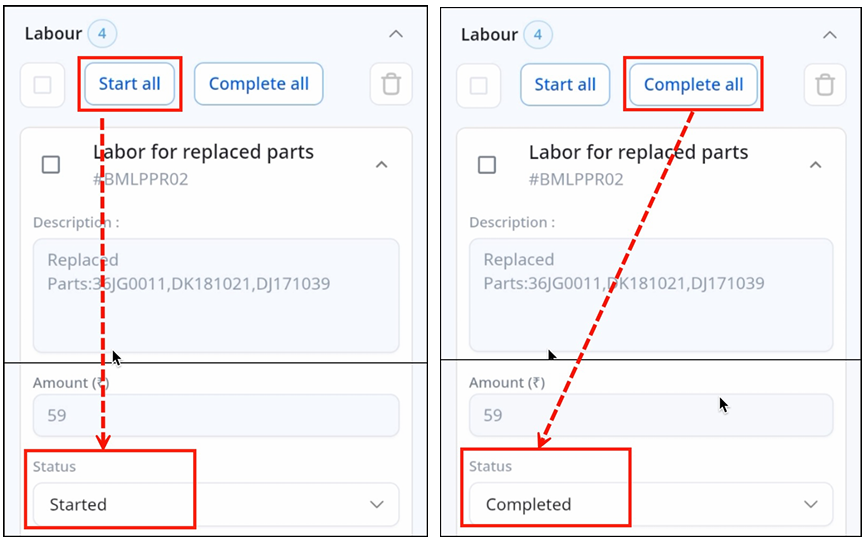Screen dimensions: 865x539
Task: Collapse the Labour section in the right panel
Action: (x=829, y=35)
